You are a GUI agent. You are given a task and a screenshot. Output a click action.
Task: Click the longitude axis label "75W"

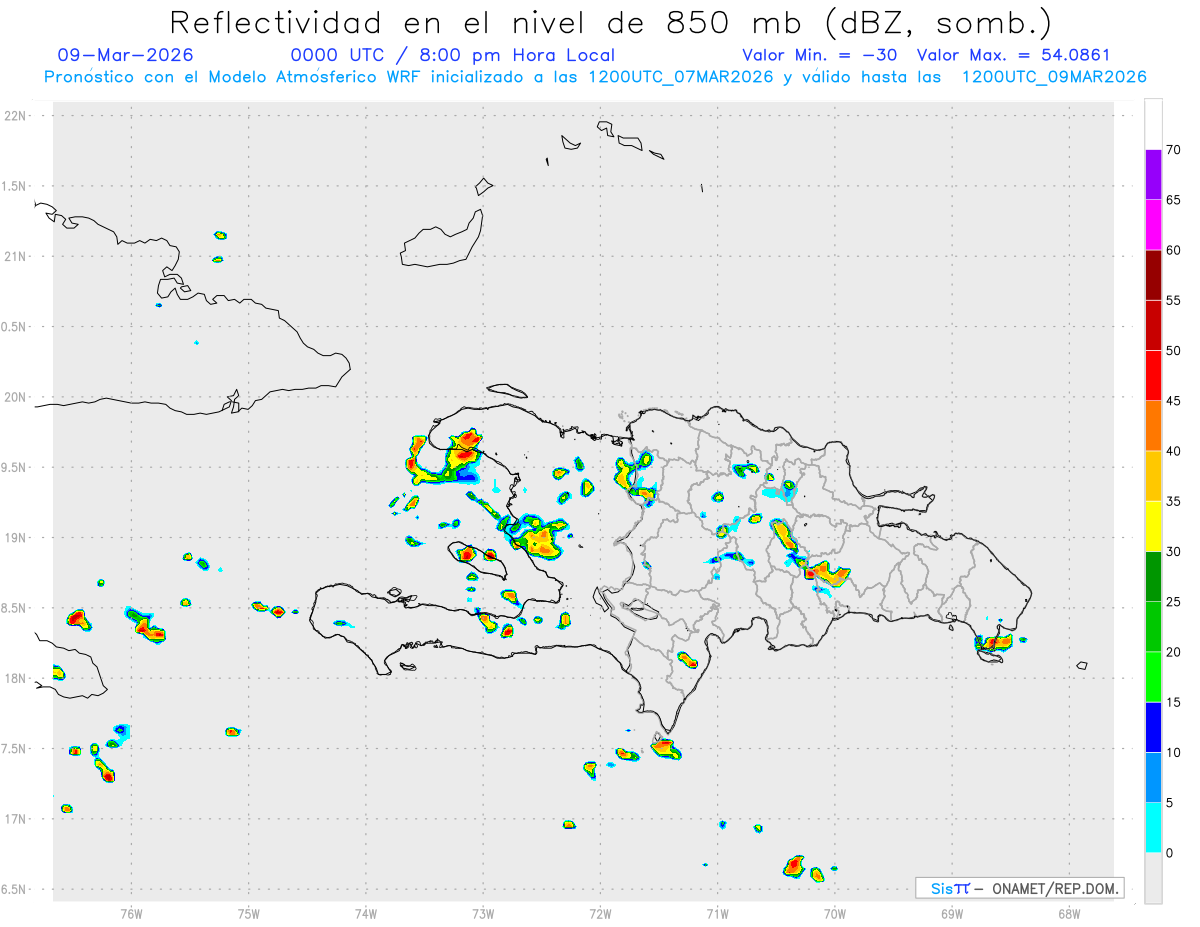pos(249,913)
